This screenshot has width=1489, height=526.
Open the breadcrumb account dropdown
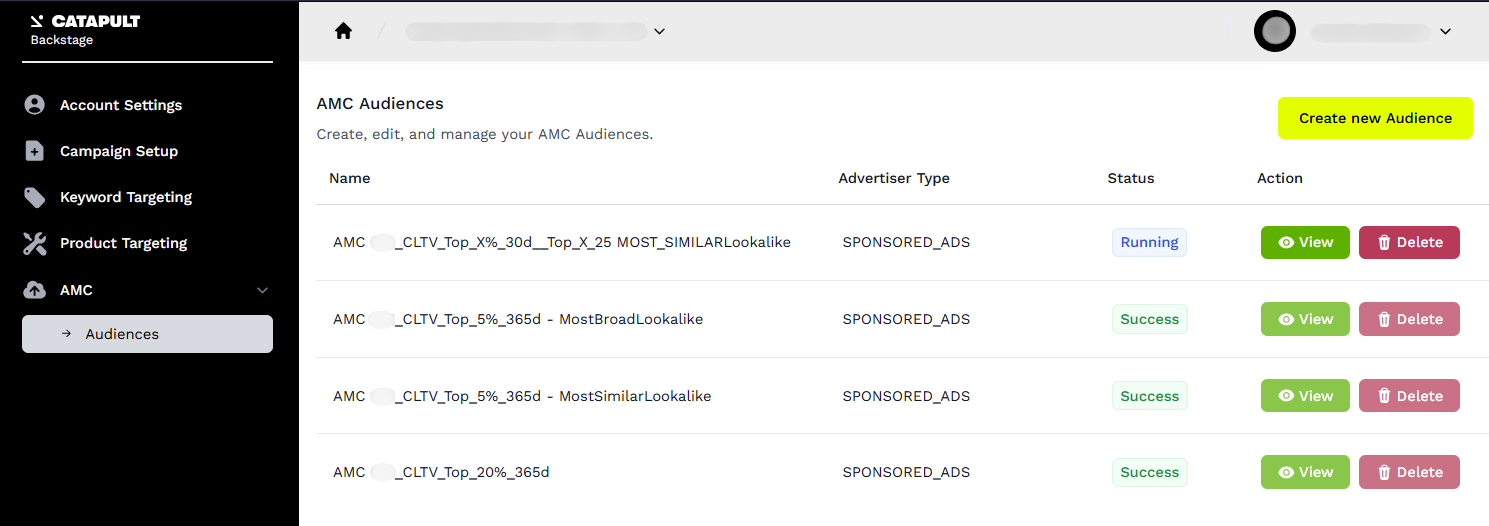[659, 31]
